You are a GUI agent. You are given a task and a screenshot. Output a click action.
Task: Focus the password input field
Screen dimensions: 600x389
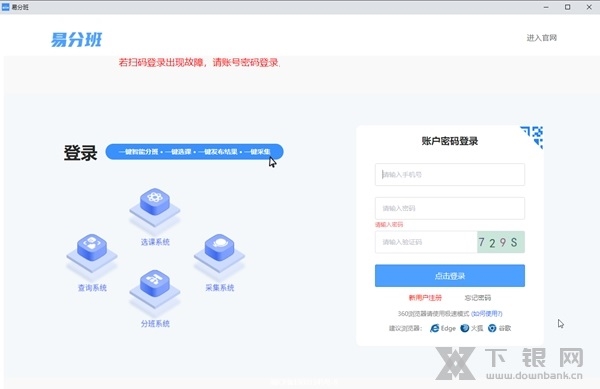(450, 208)
